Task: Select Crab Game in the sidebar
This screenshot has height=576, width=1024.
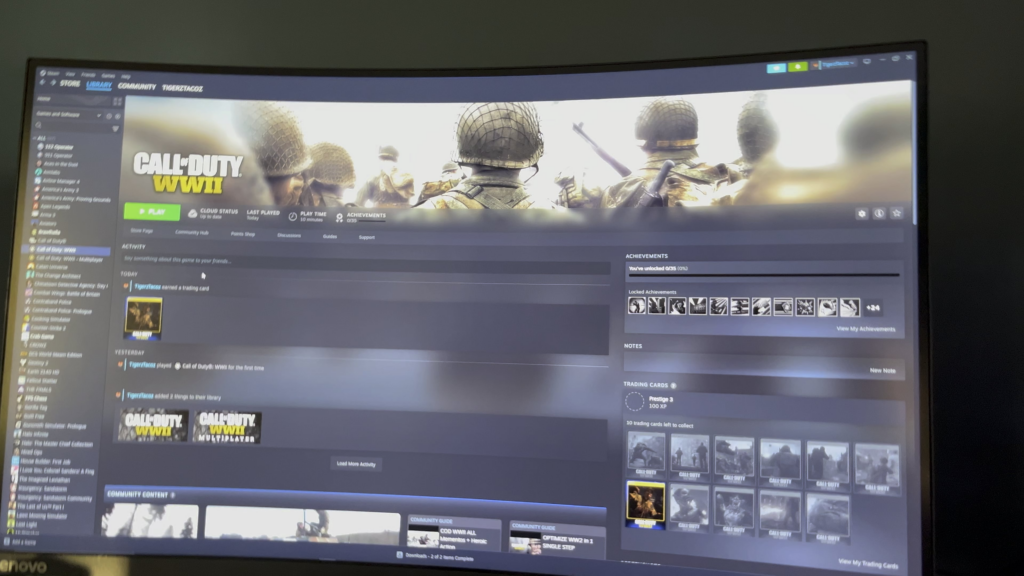Action: tap(44, 337)
